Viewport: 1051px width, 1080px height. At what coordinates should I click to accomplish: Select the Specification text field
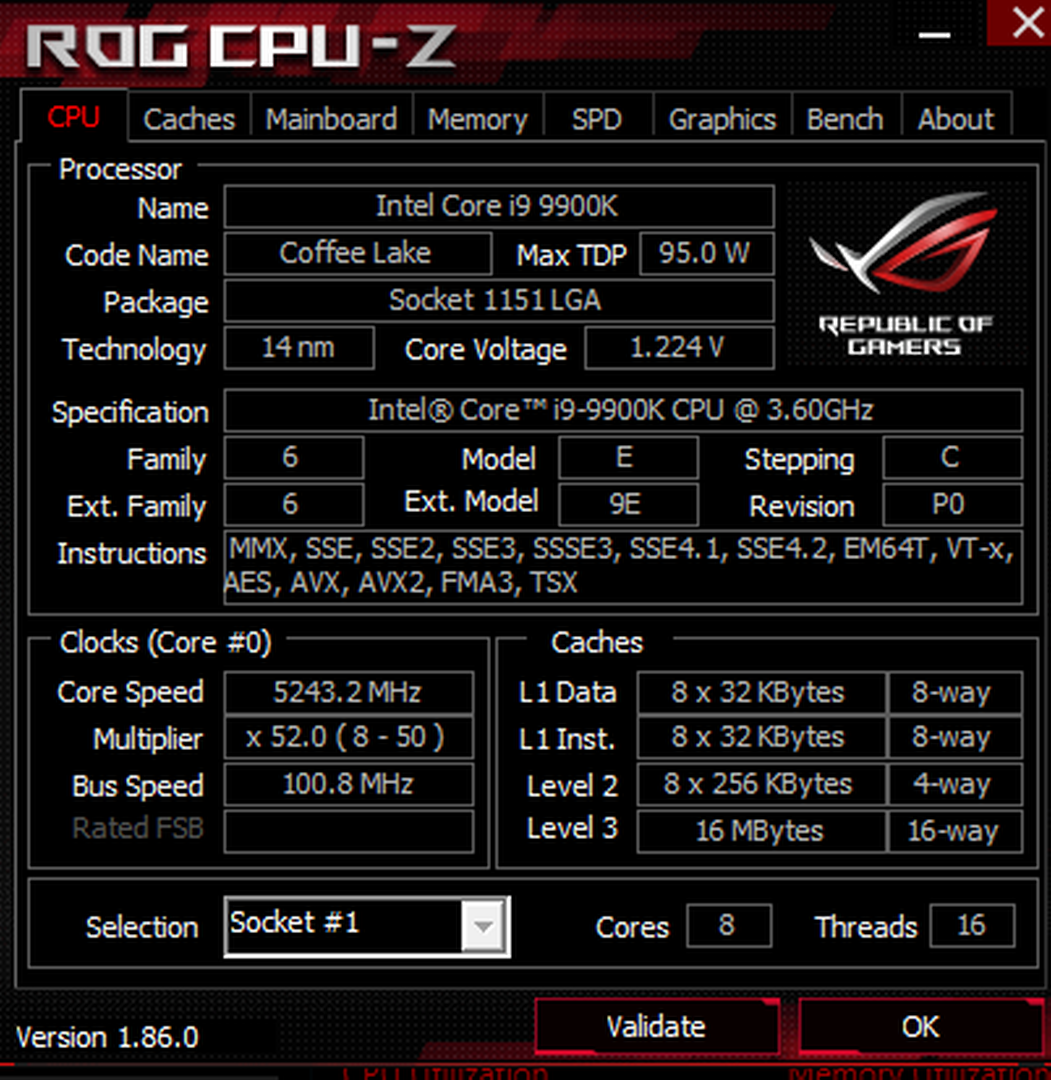pyautogui.click(x=623, y=411)
